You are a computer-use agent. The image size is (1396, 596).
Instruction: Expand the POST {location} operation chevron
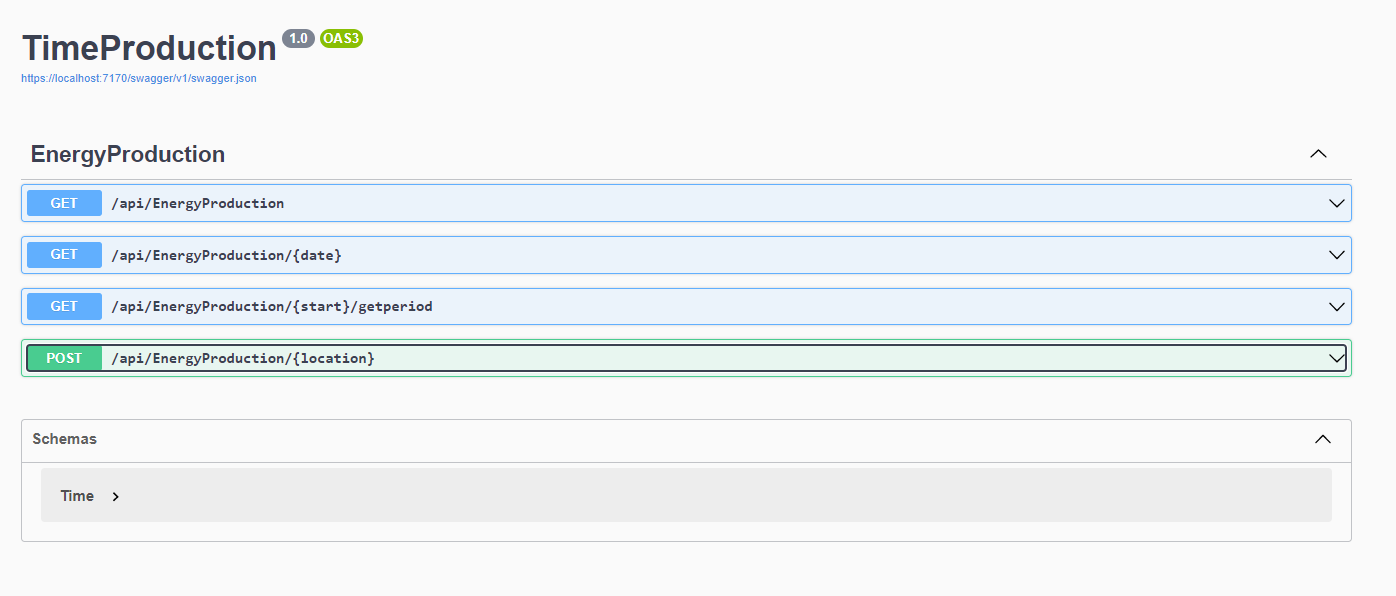(x=1335, y=357)
